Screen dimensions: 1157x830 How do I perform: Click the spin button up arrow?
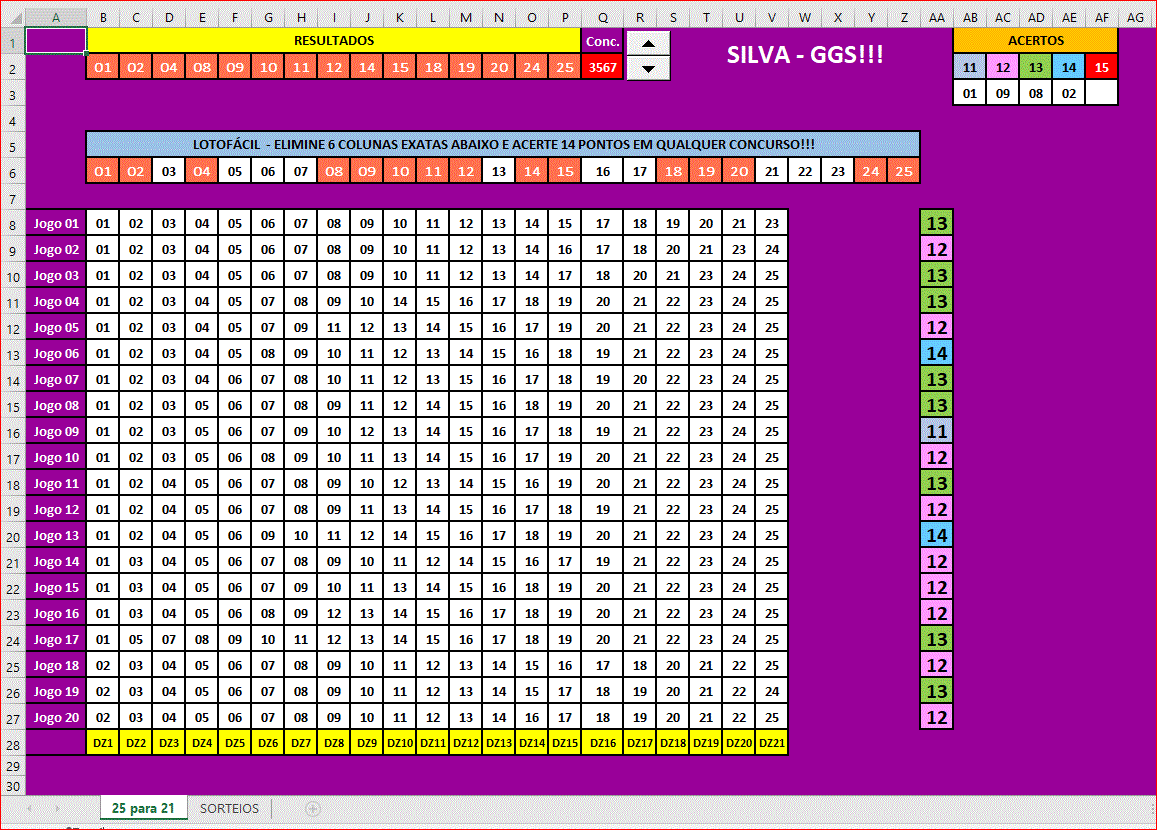pos(648,43)
